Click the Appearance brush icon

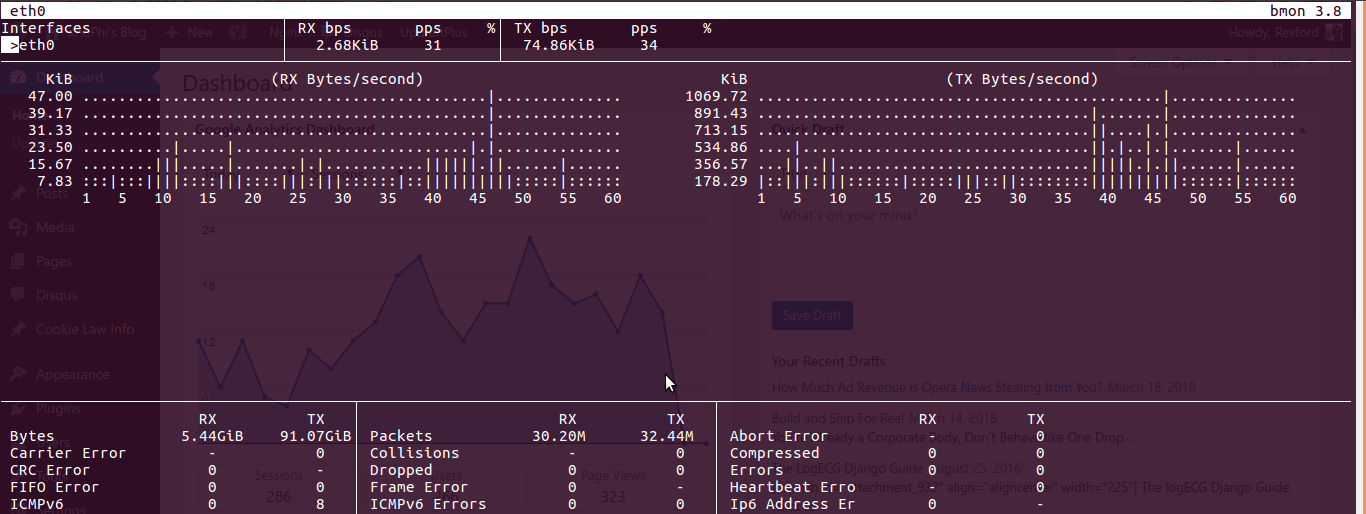point(17,374)
